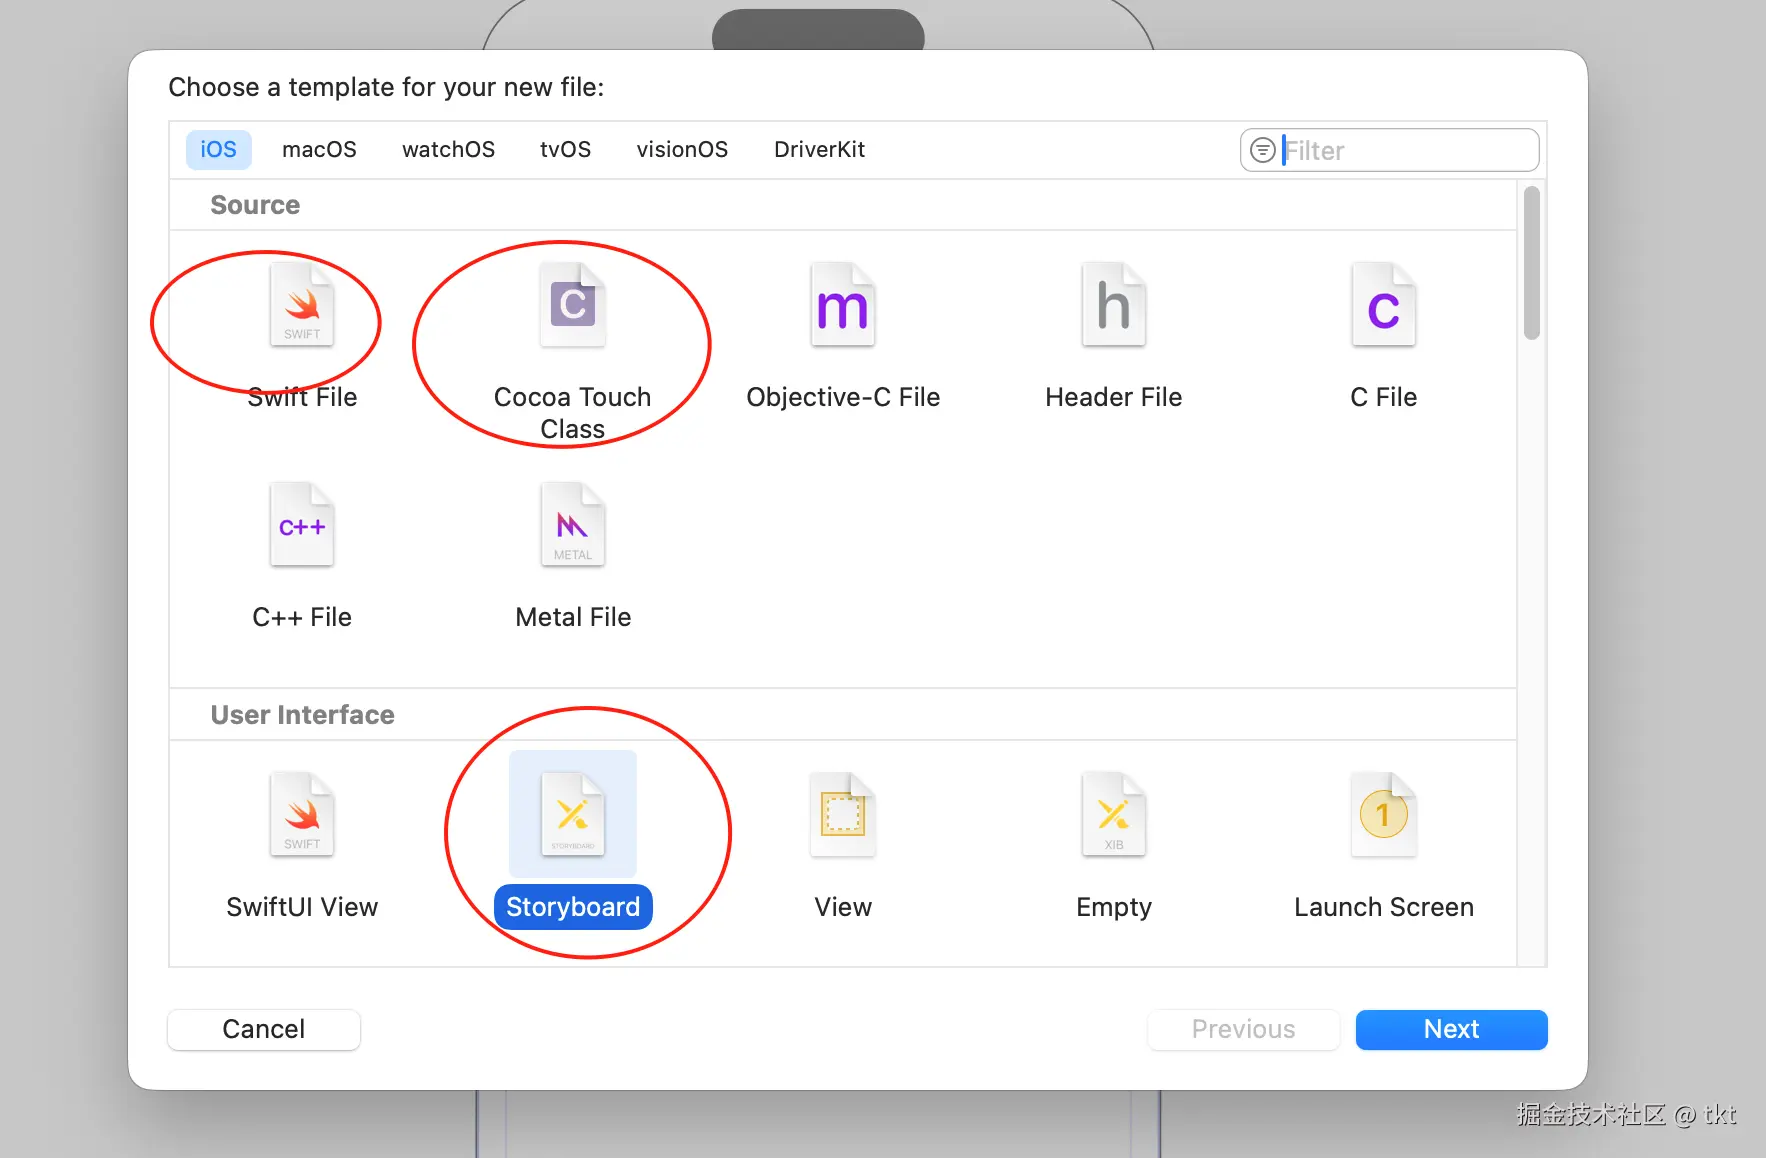
Task: Click the Next button
Action: point(1451,1029)
